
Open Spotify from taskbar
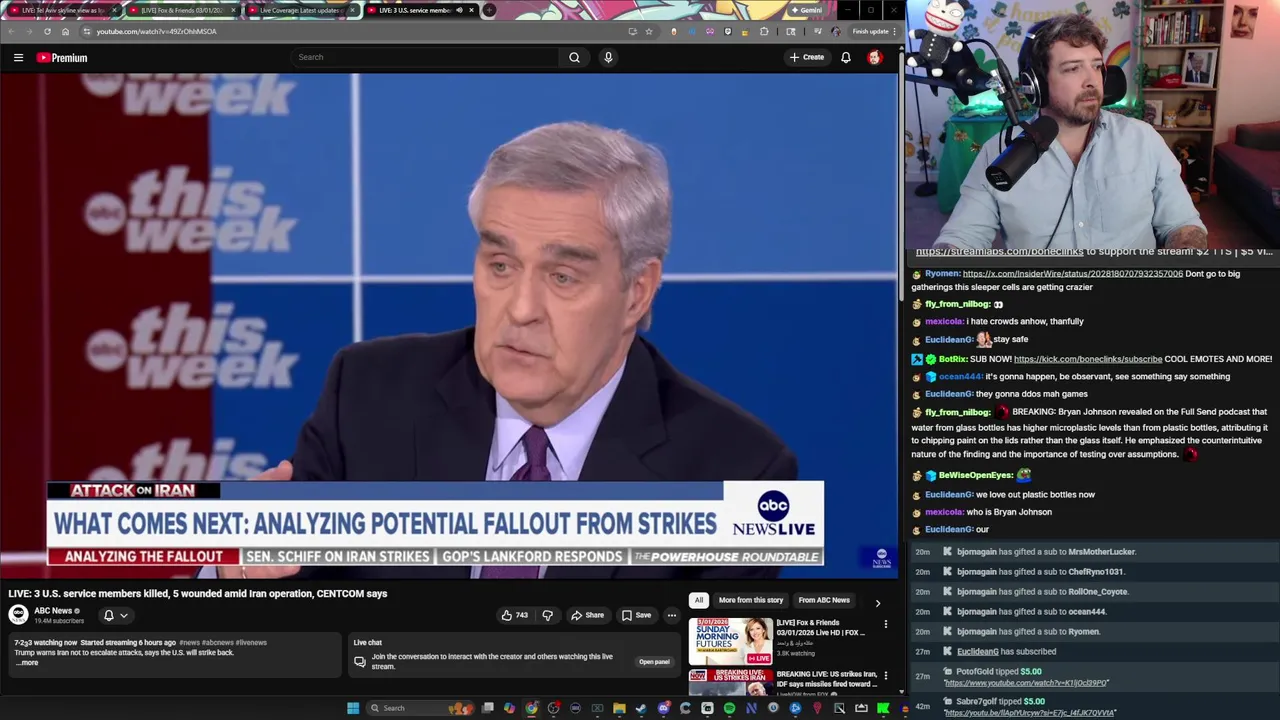(729, 708)
